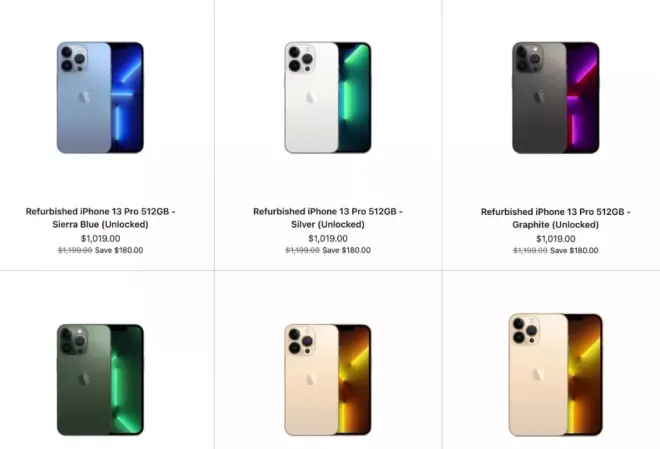Screen dimensions: 660x449
Task: Click the Save $180.00 text under Graphite
Action: (574, 250)
